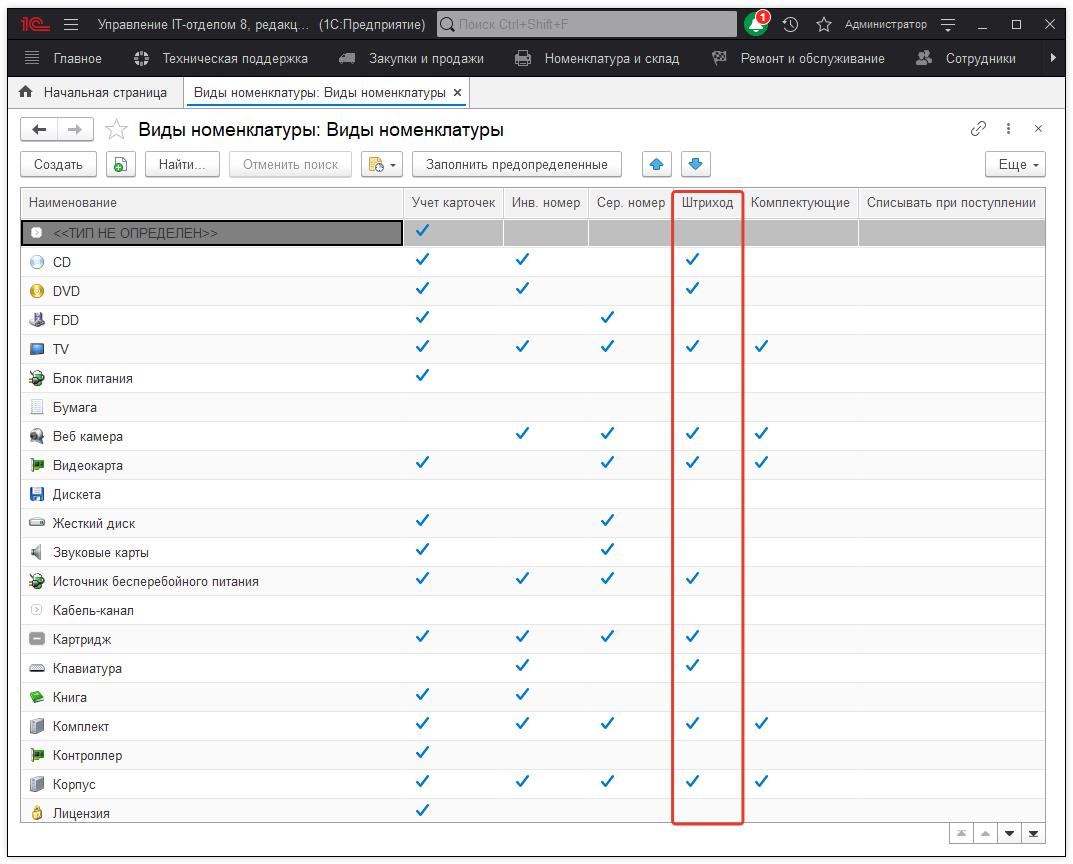Image resolution: width=1073 pixels, height=864 pixels.
Task: Open the history clock icon
Action: [790, 24]
